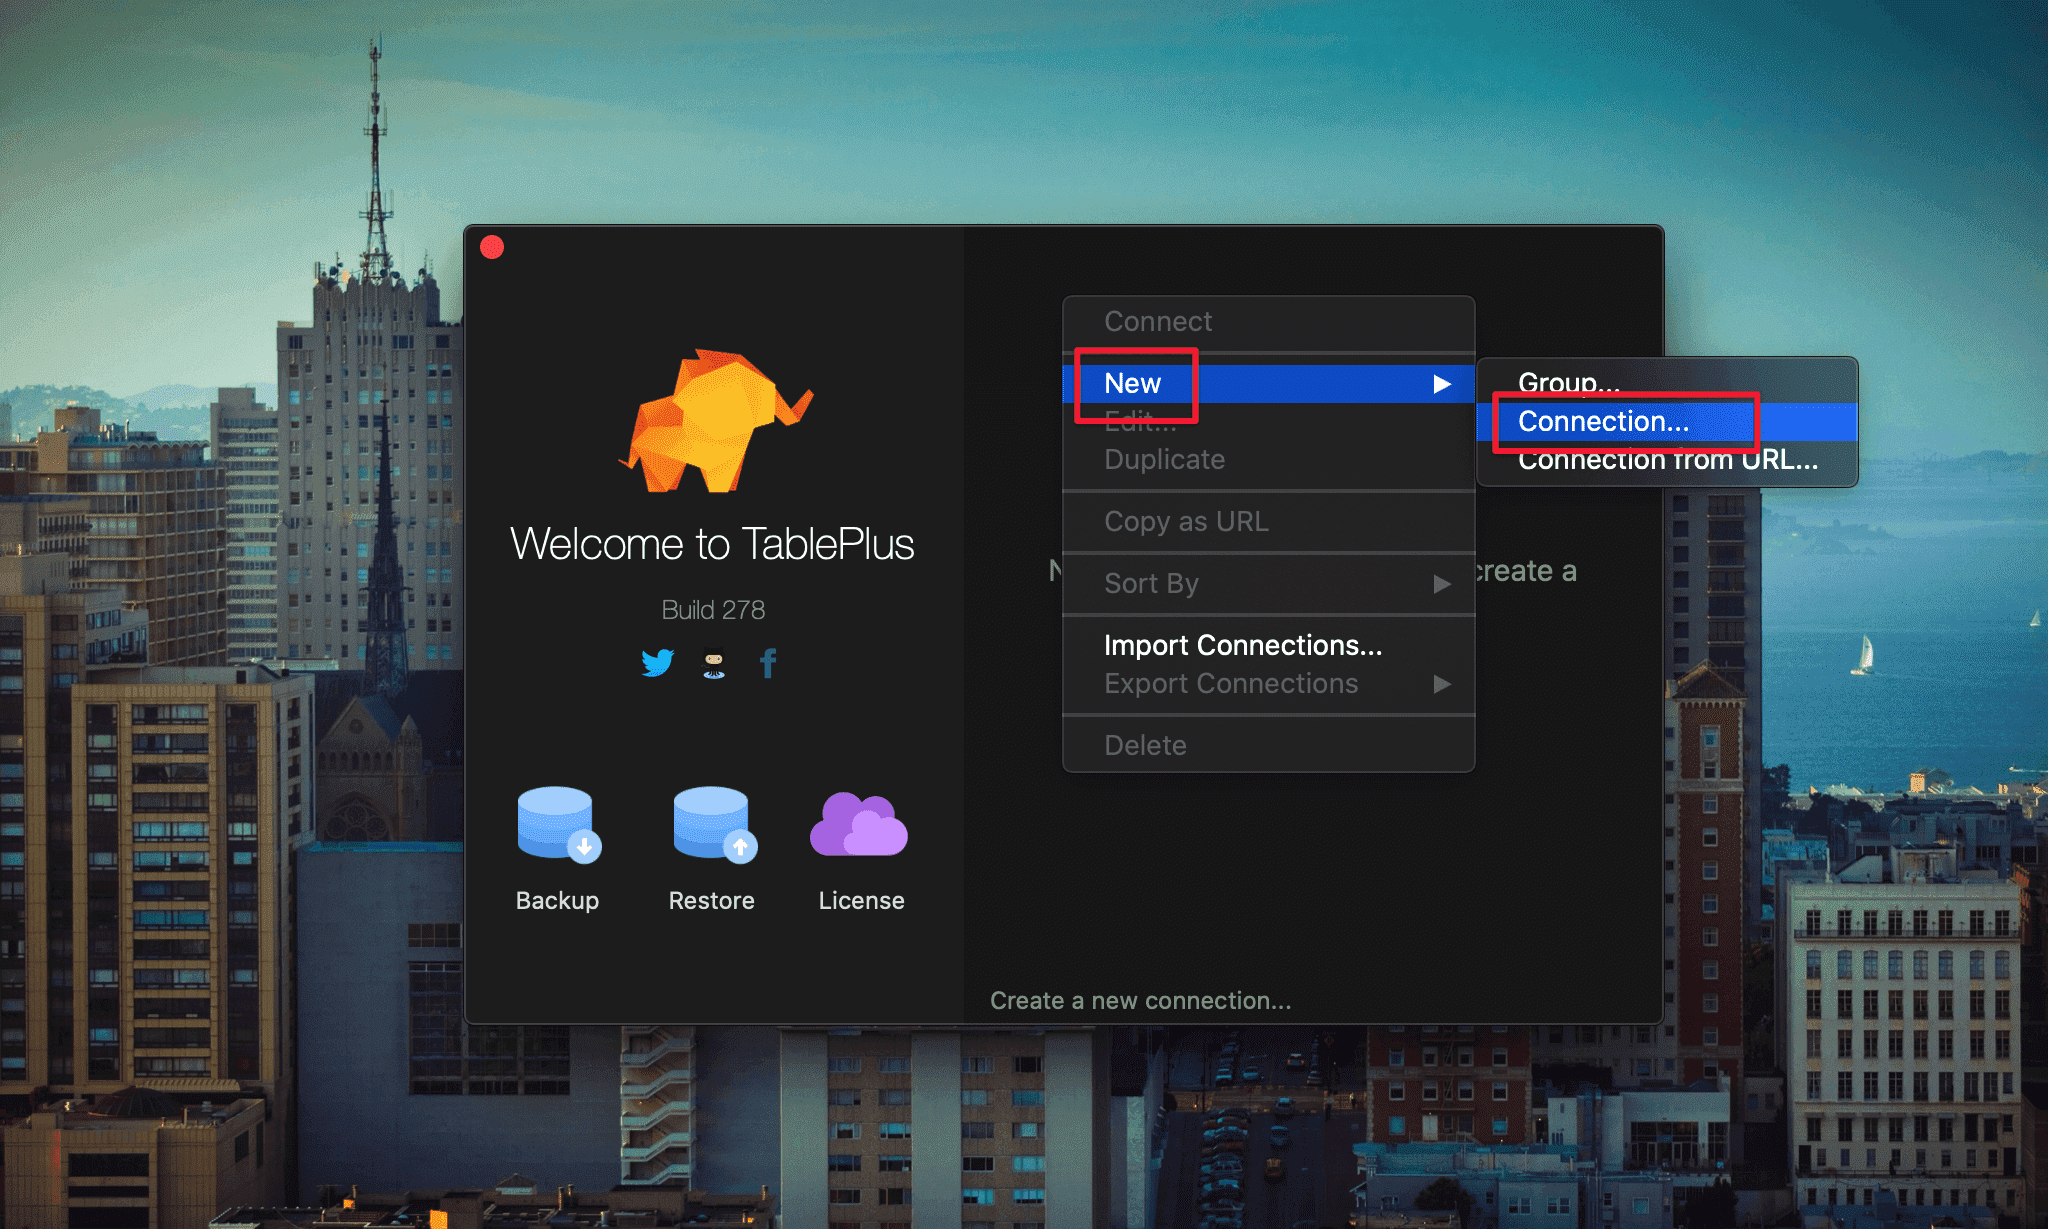Select Connect in the context menu
The height and width of the screenshot is (1229, 2048).
(1268, 322)
